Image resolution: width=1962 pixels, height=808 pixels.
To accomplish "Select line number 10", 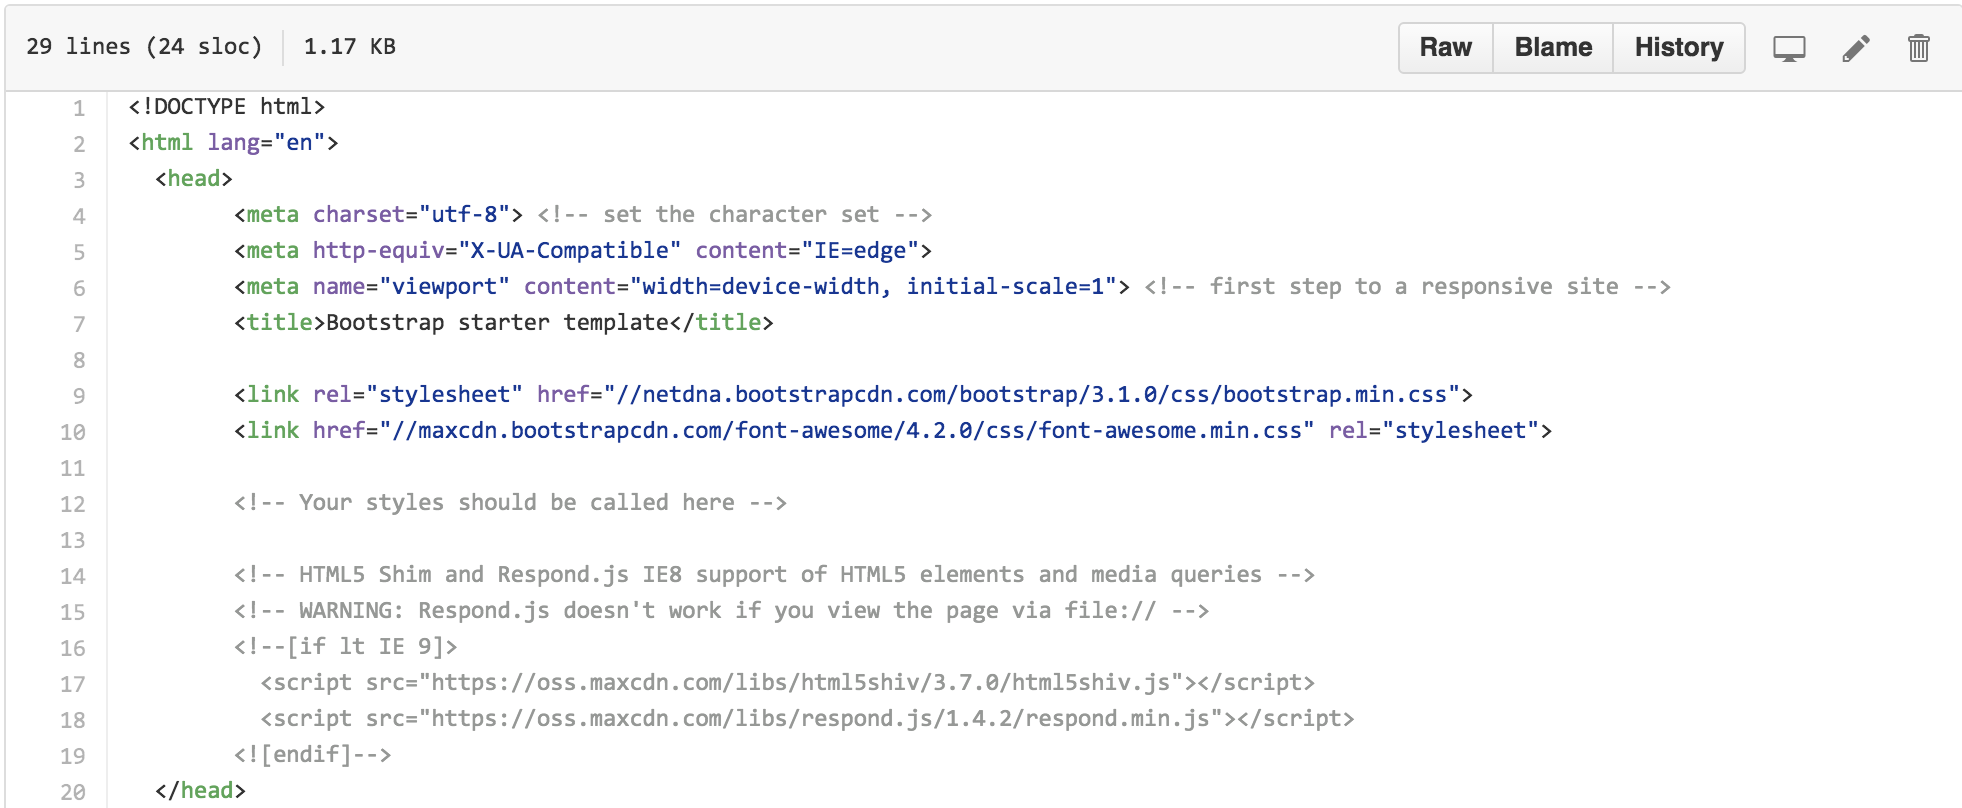I will click(73, 432).
